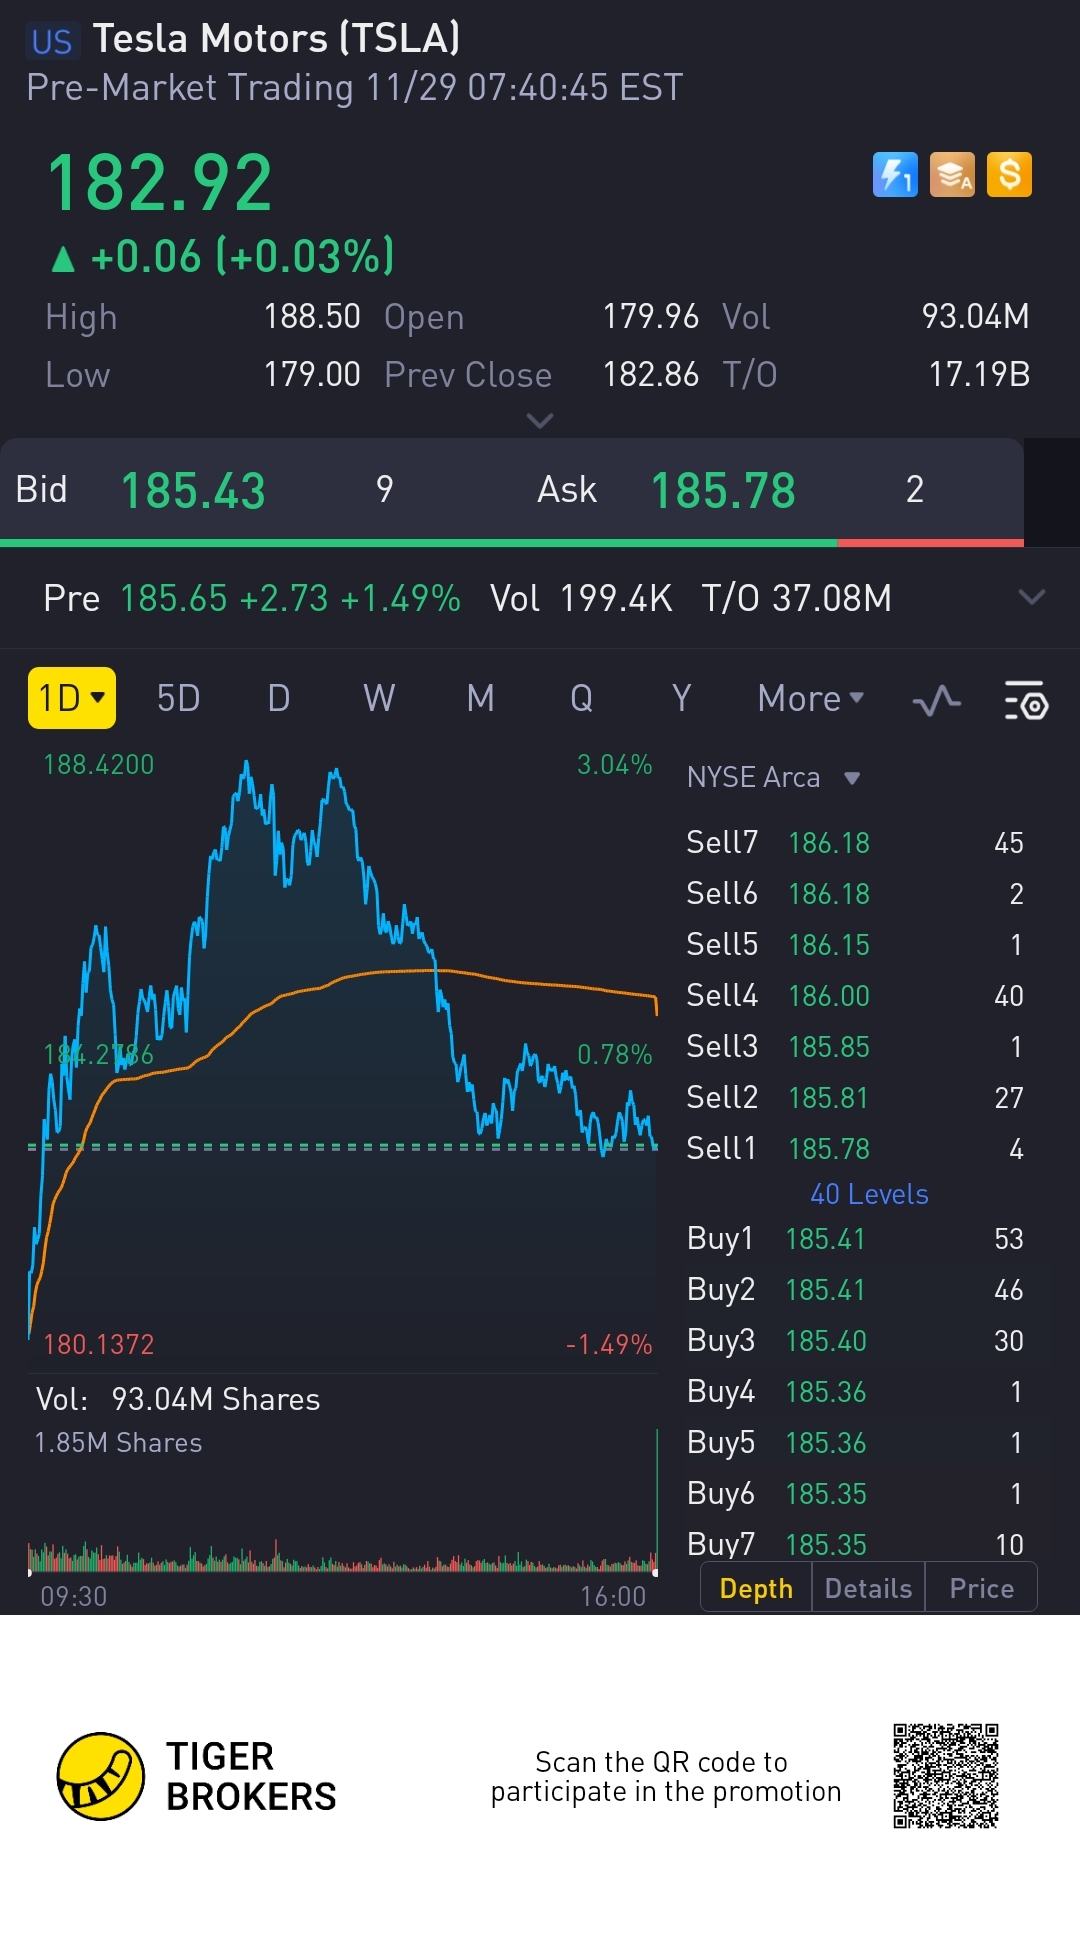
Task: Tap the Sell1 185.78 order row
Action: tap(855, 1148)
